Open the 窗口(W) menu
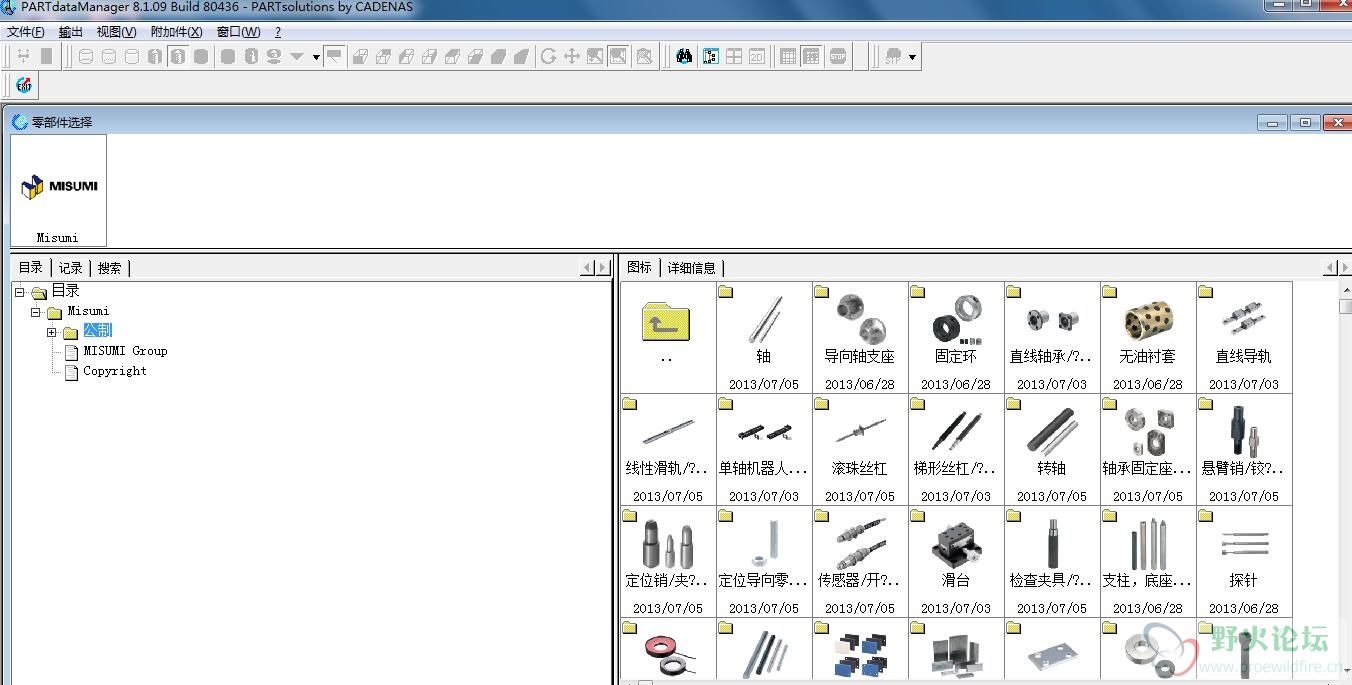This screenshot has height=685, width=1352. (239, 32)
